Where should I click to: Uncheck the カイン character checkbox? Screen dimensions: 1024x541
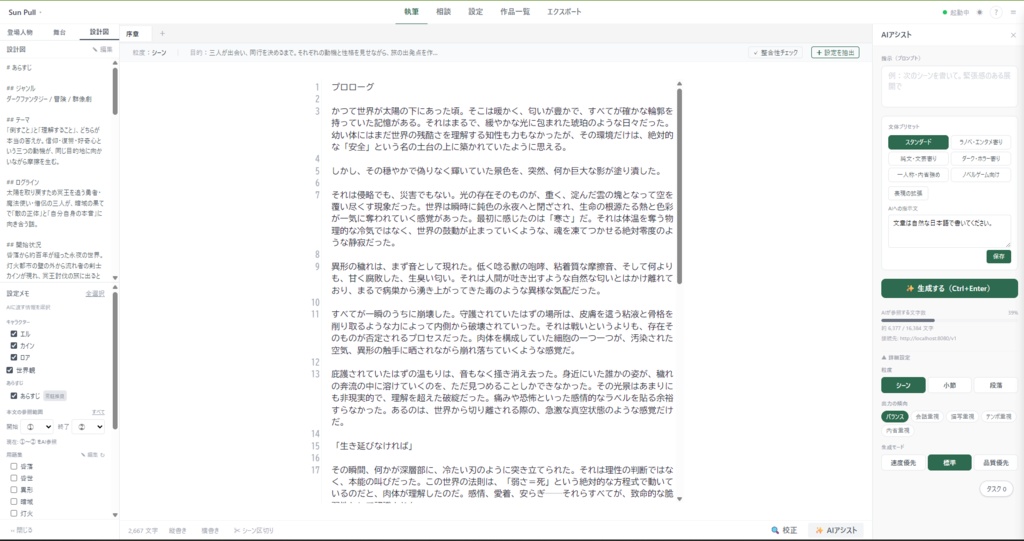click(x=14, y=345)
